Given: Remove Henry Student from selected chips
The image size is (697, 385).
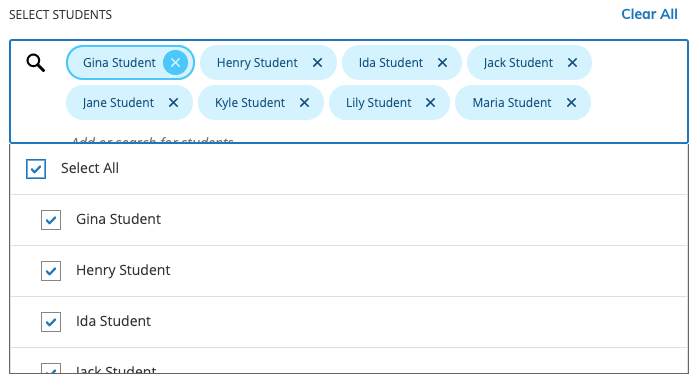Looking at the screenshot, I should click(317, 63).
